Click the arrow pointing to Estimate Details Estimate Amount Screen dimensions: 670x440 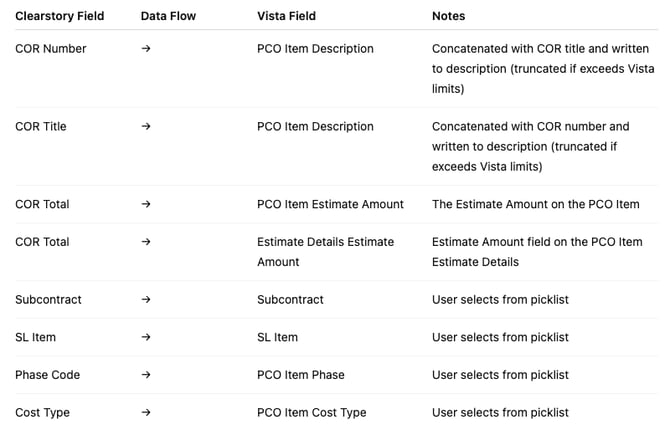tap(146, 242)
